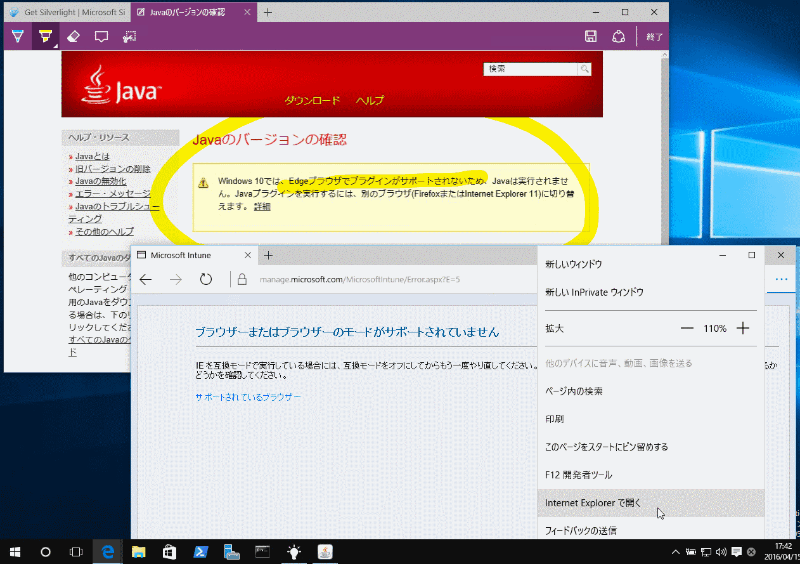Open 旧バージョンの削除 sidebar link

[x=113, y=168]
